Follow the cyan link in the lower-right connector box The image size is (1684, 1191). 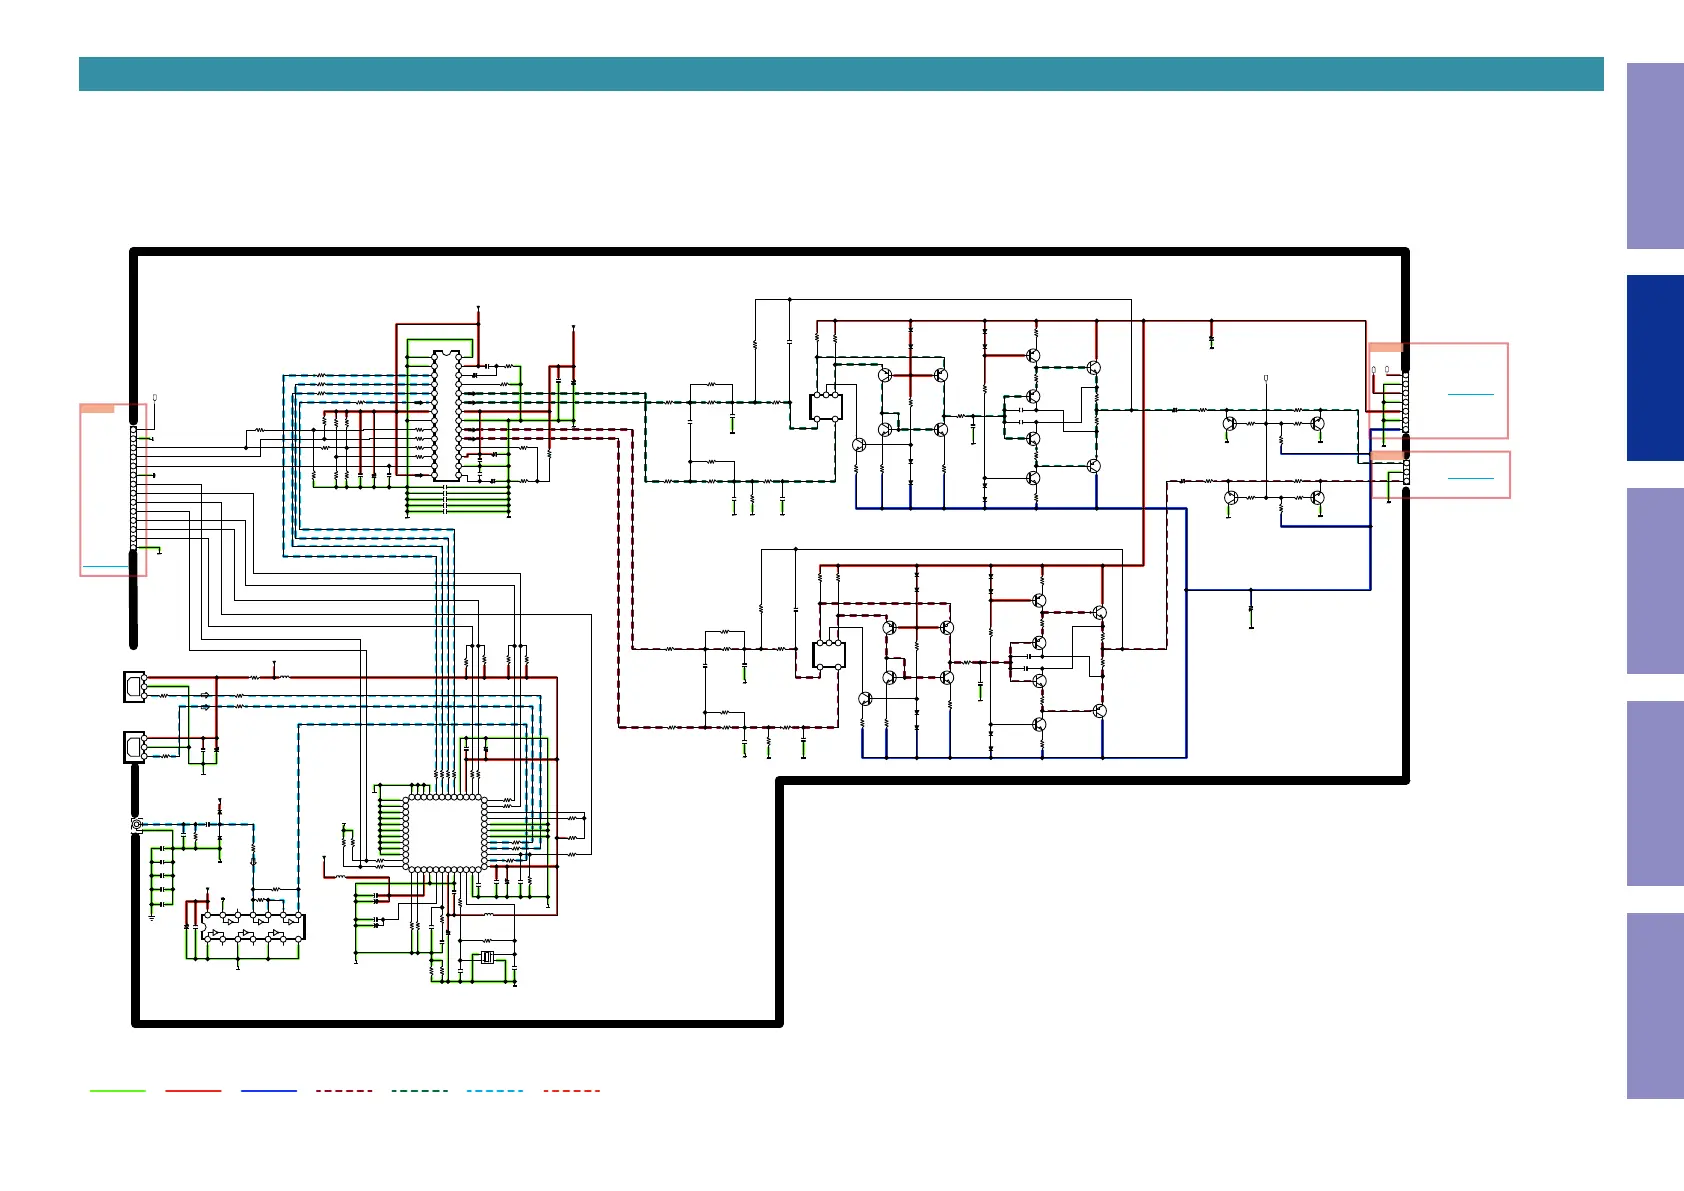(x=1470, y=479)
